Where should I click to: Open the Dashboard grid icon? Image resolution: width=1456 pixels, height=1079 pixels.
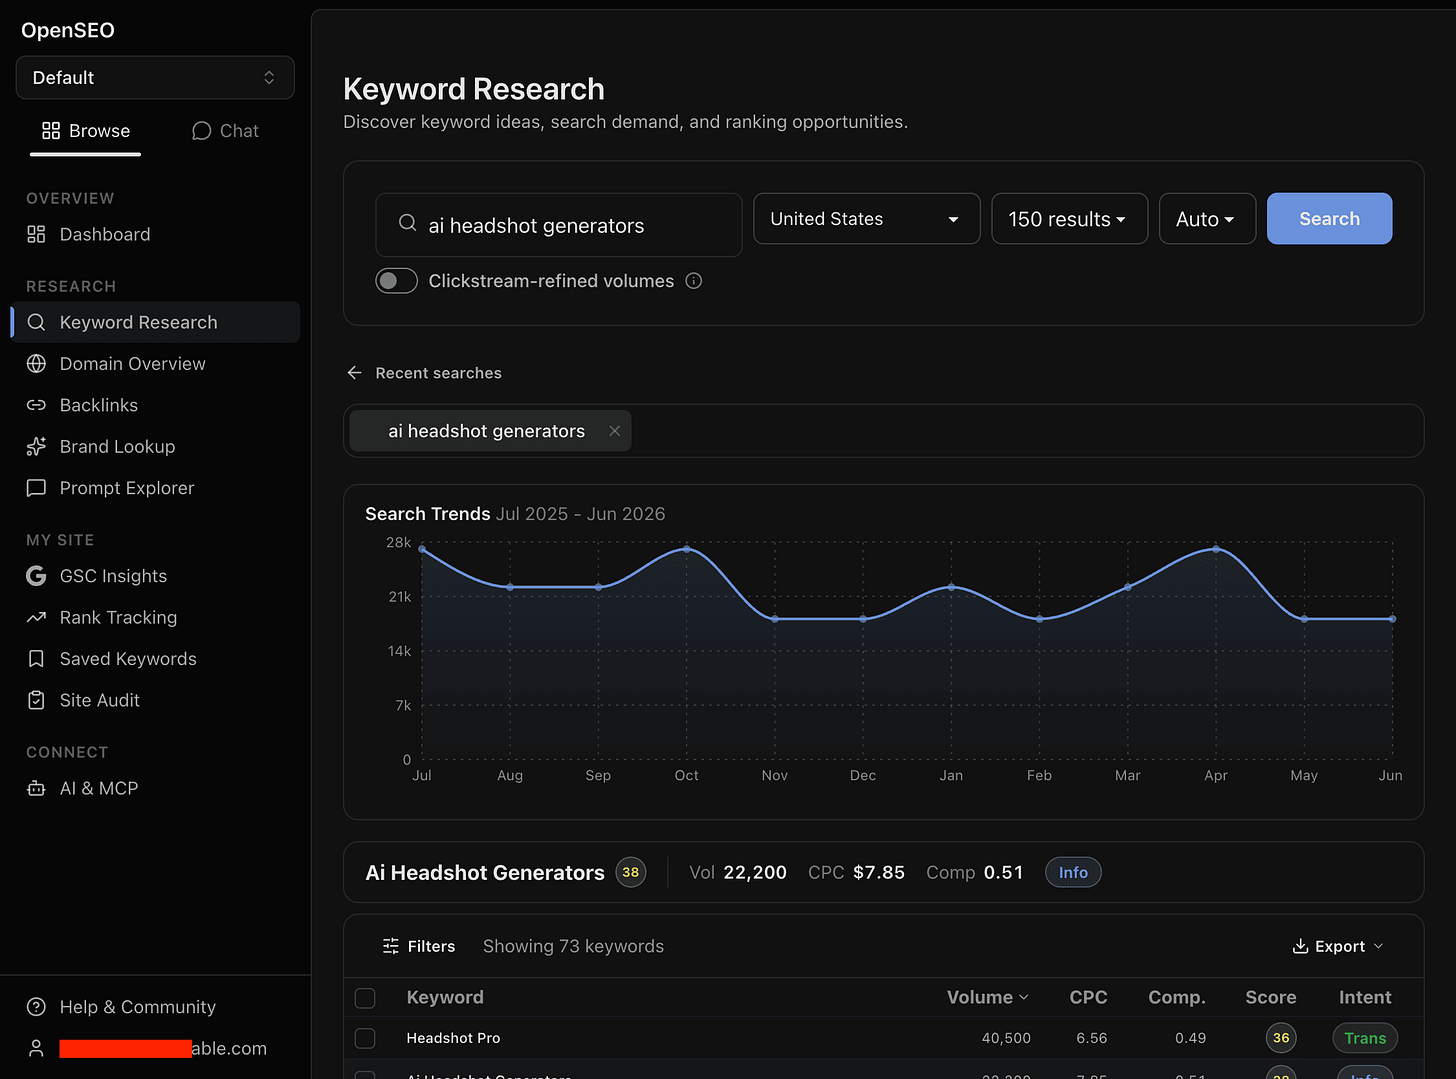coord(36,234)
